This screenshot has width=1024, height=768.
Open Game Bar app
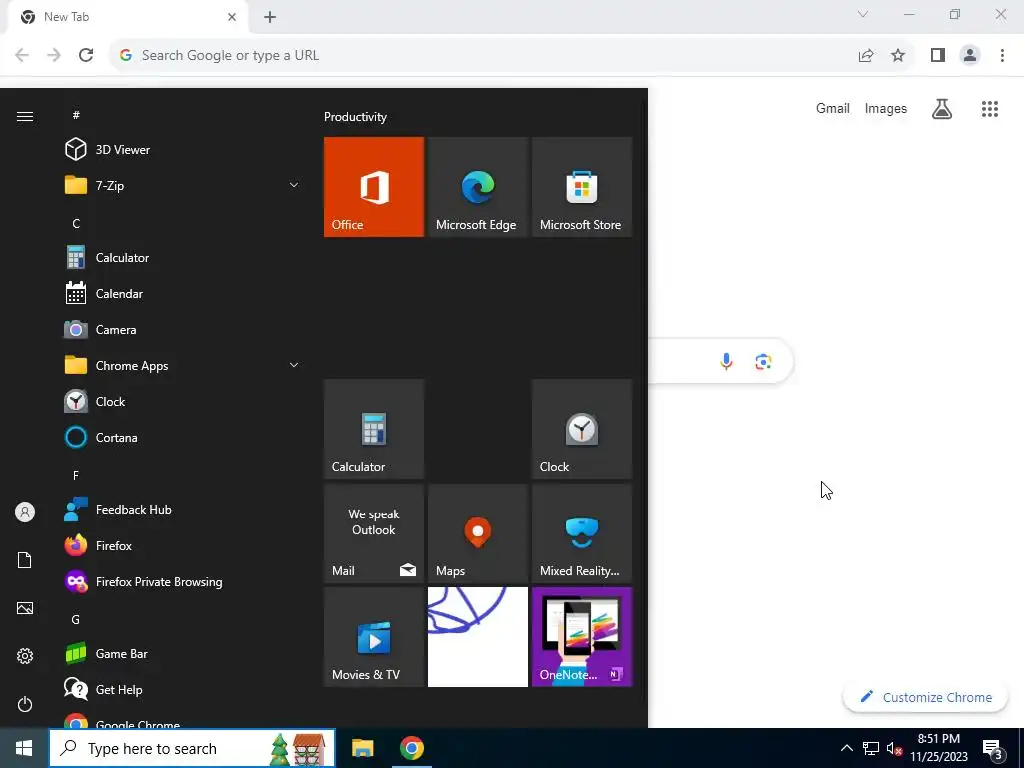click(x=183, y=654)
